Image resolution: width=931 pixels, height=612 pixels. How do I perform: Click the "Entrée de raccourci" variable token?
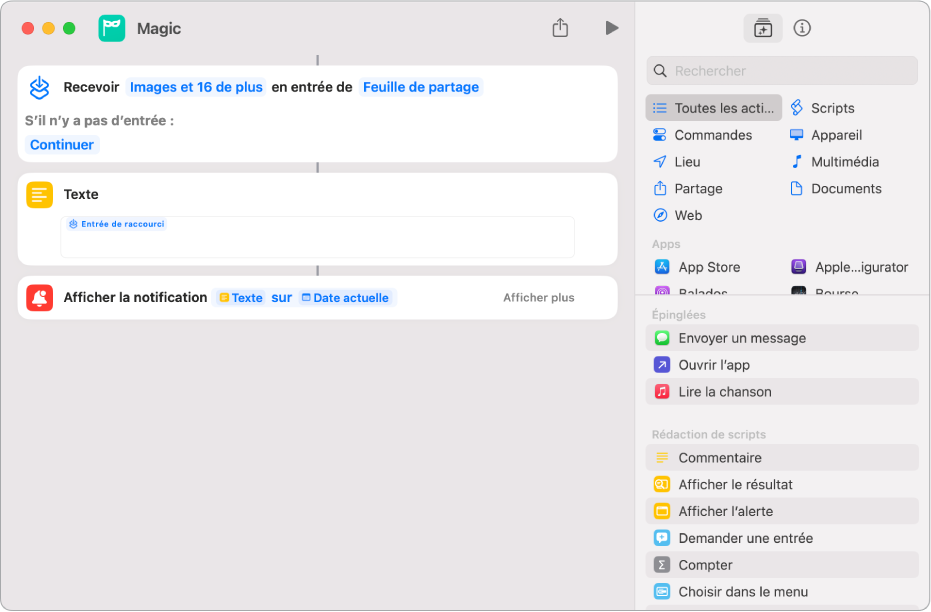point(116,224)
